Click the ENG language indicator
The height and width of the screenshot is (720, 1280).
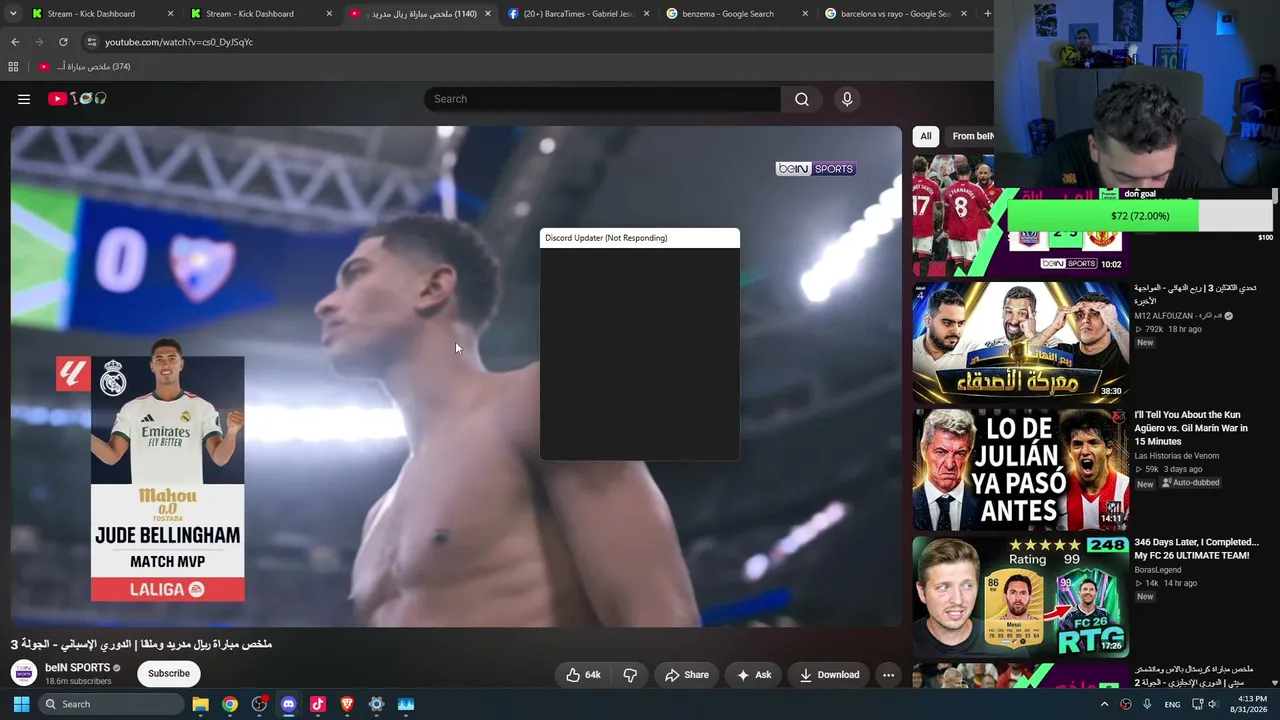pos(1172,704)
